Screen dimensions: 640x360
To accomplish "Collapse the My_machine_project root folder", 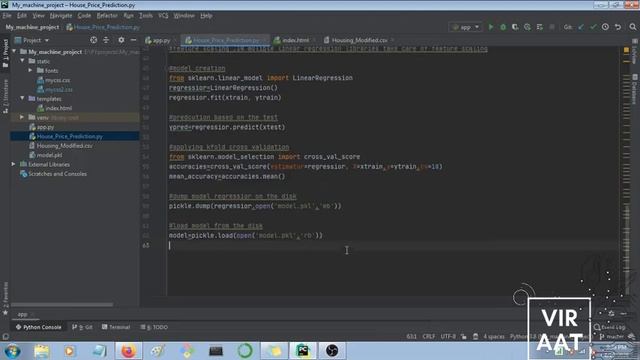I will (15, 52).
